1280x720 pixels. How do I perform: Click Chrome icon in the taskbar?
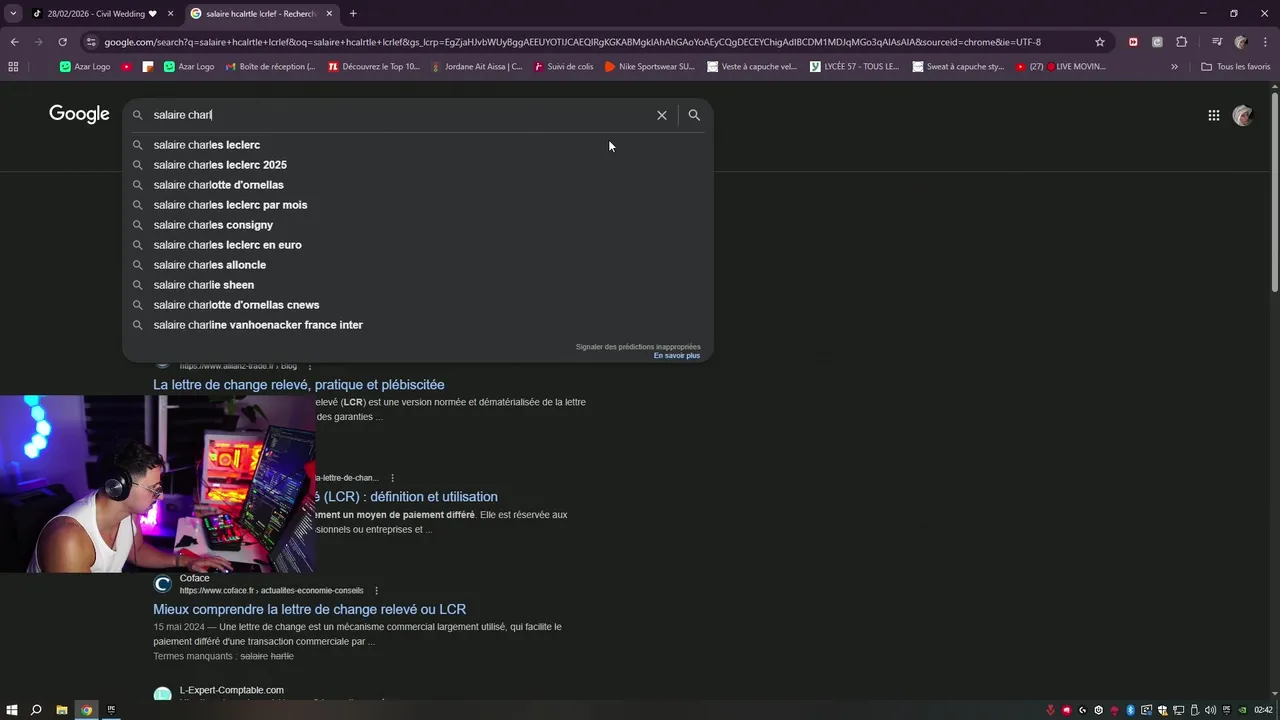[87, 710]
